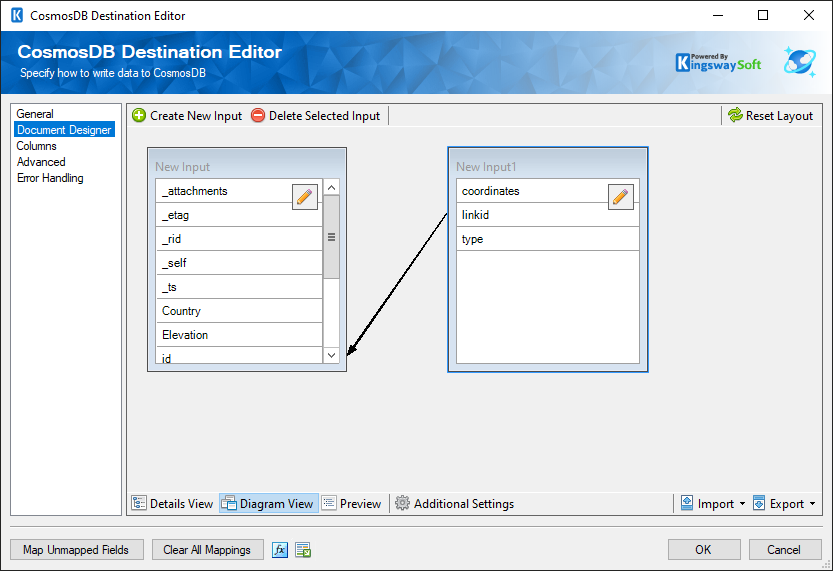Select the type field in New Input1
This screenshot has height=571, width=833.
tap(547, 239)
